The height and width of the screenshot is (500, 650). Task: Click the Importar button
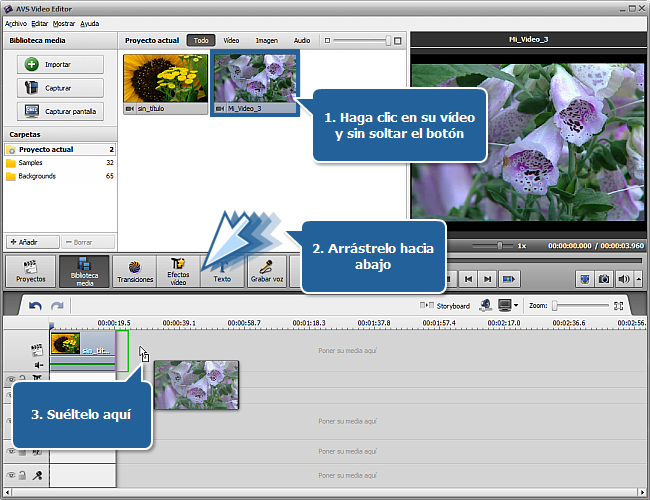(x=59, y=64)
